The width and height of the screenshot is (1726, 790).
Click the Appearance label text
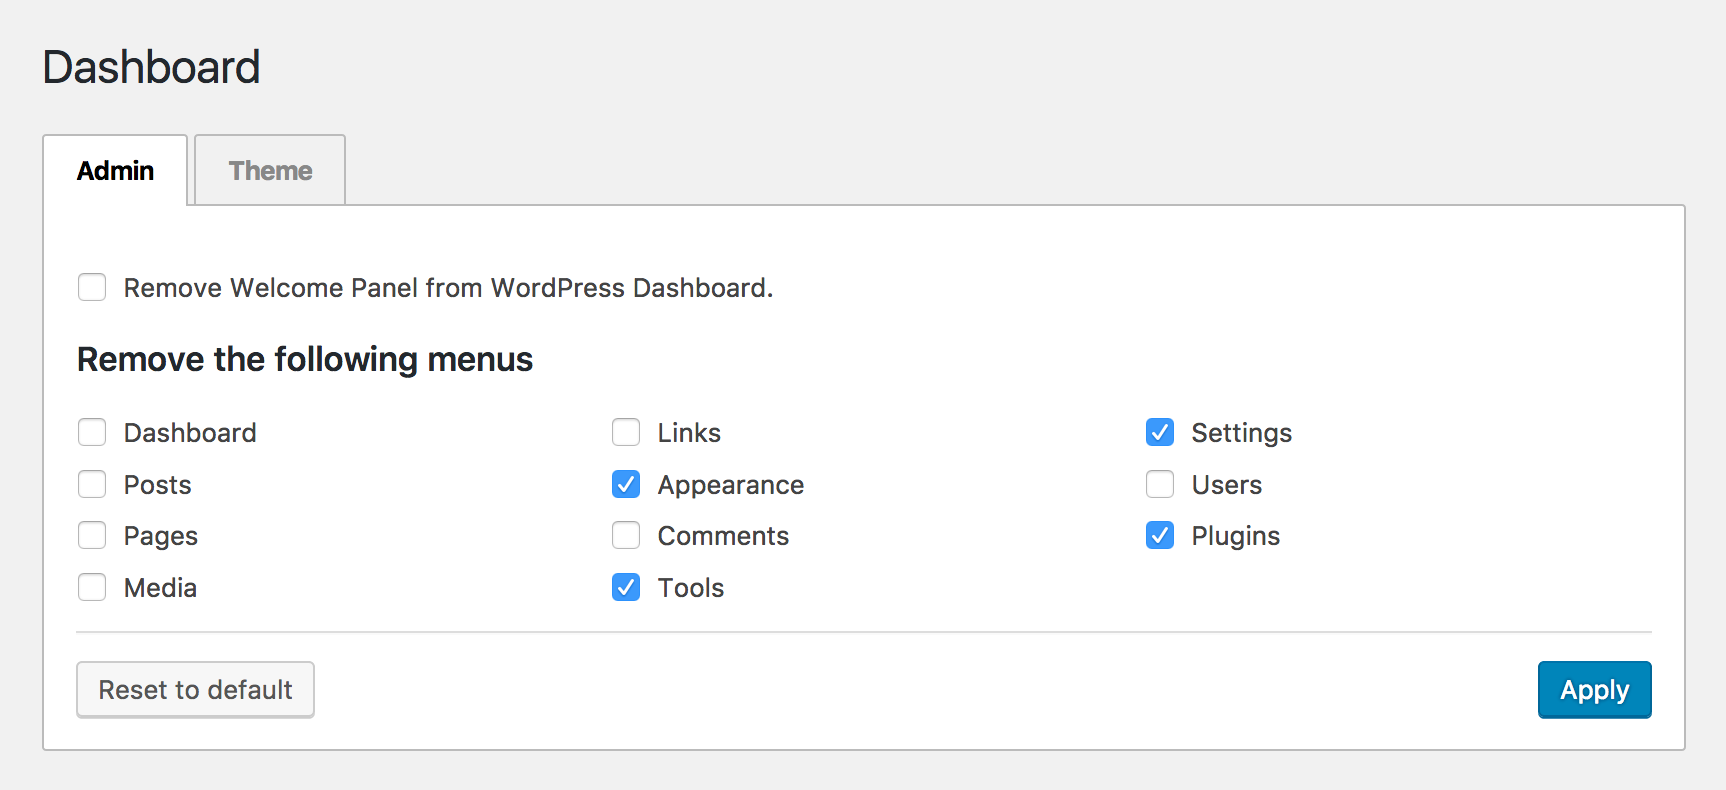point(731,485)
